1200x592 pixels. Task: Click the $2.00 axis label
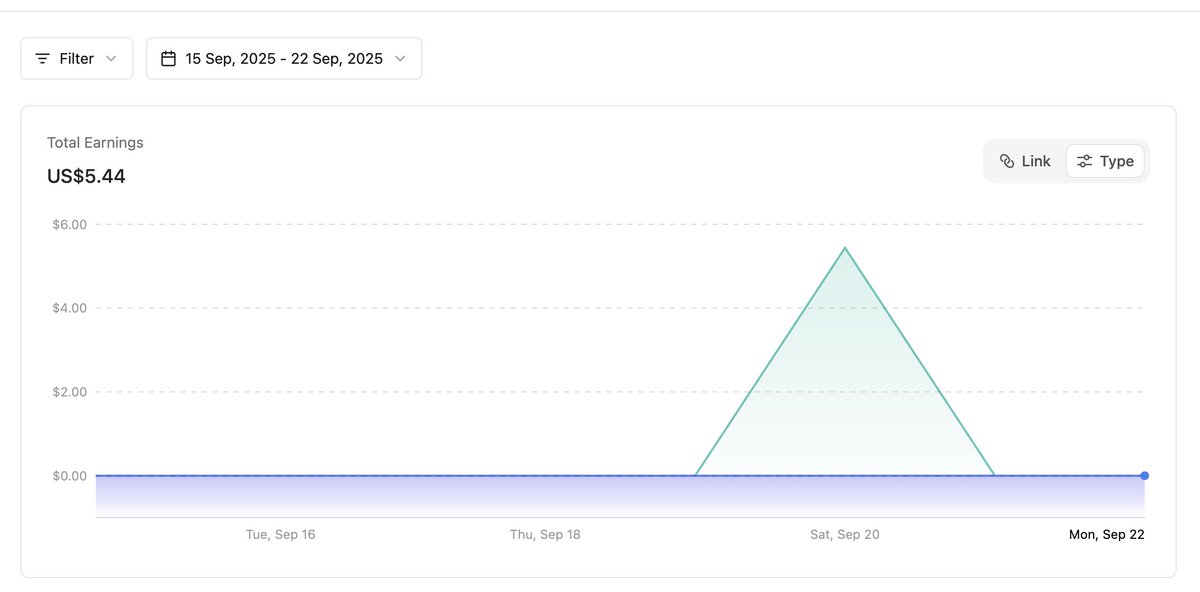[70, 392]
